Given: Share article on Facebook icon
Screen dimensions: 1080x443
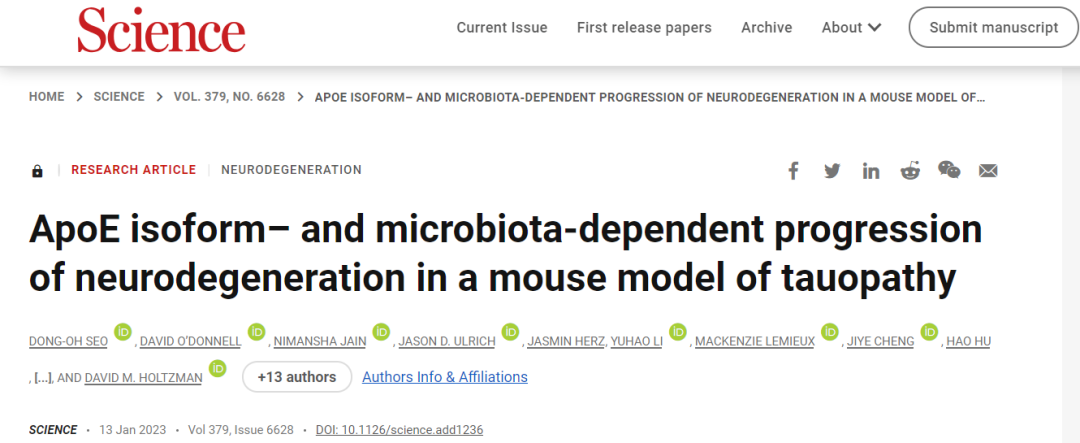Looking at the screenshot, I should tap(793, 171).
